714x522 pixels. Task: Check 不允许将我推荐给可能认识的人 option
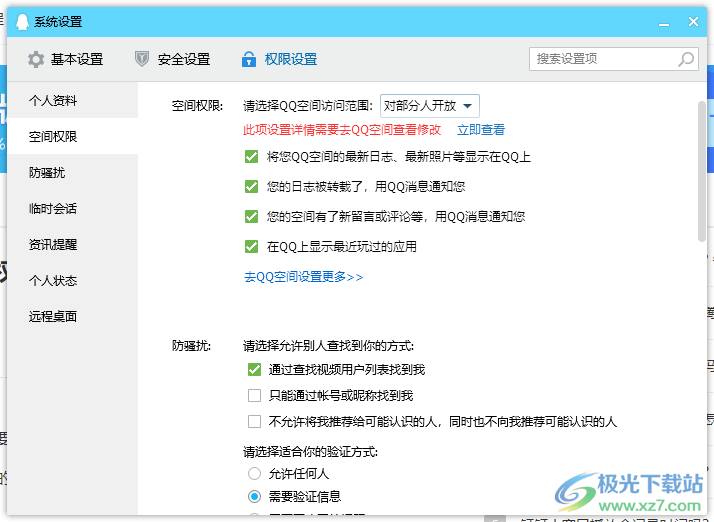tap(254, 421)
